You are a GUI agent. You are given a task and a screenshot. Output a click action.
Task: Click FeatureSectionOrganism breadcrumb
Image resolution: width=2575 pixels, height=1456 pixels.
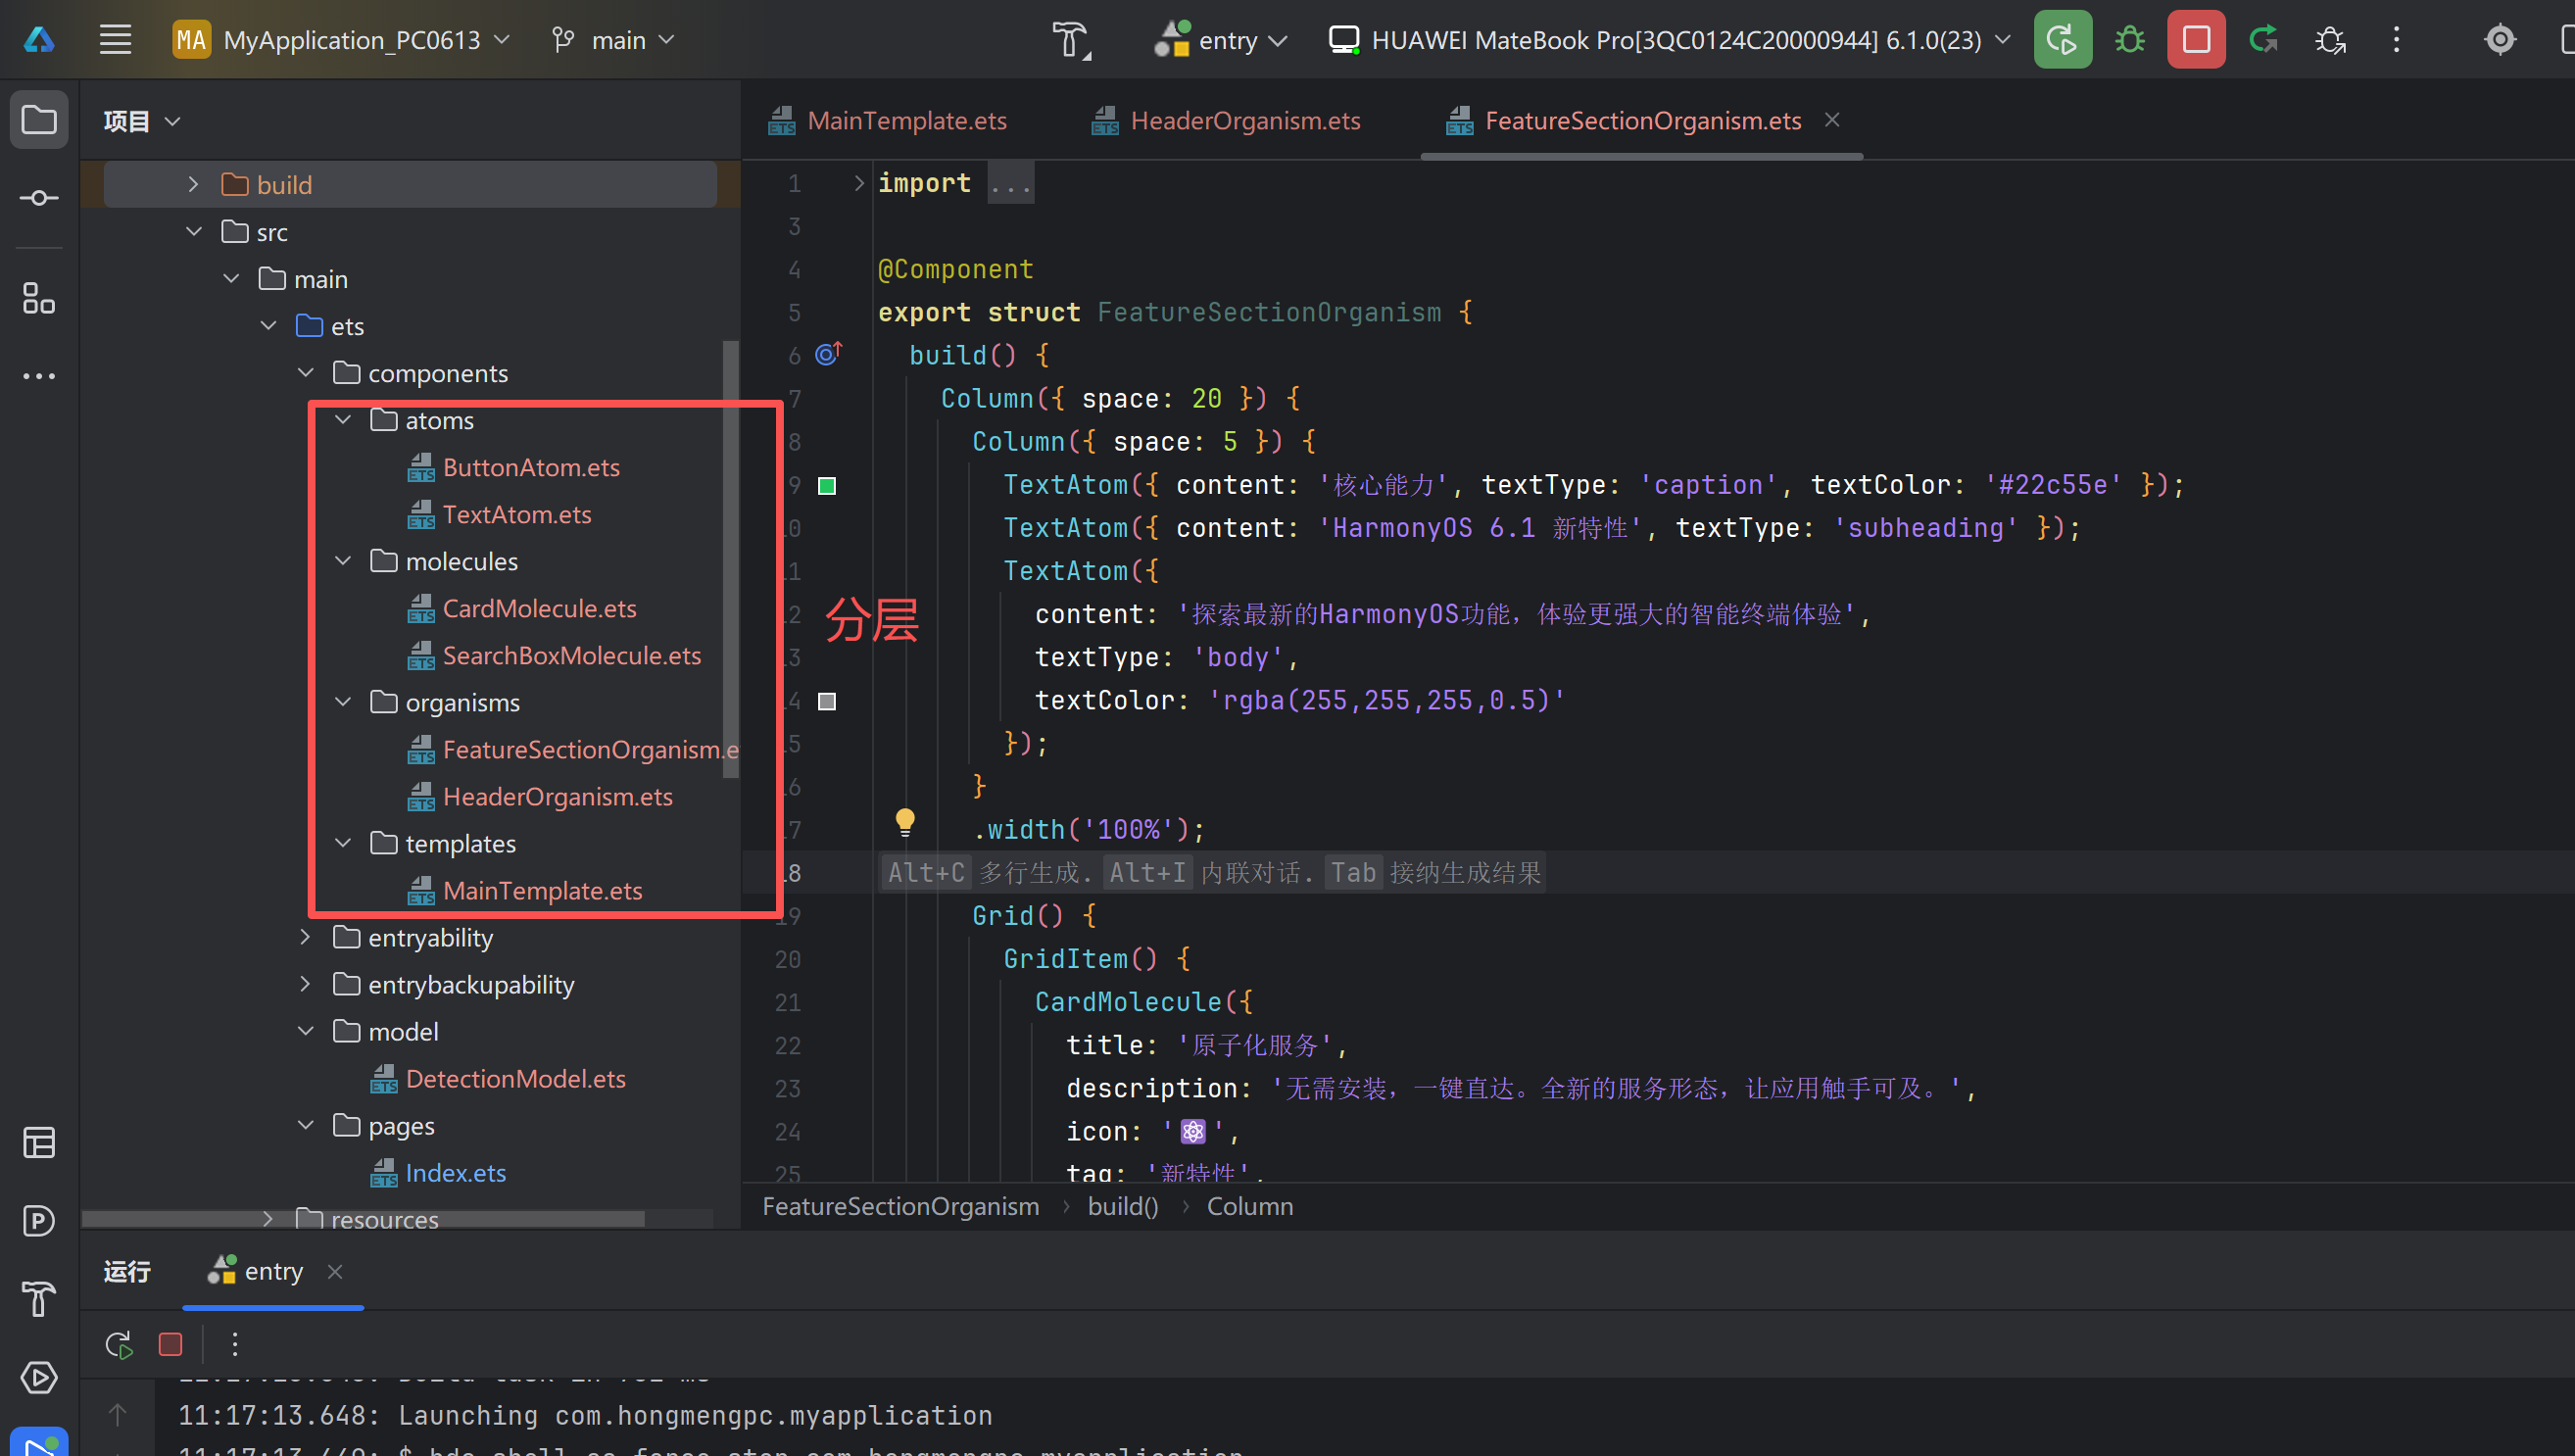(900, 1205)
